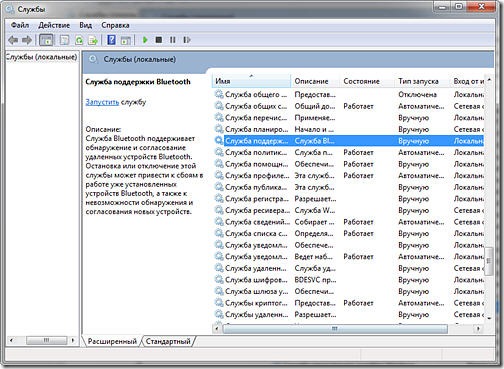Click the green Refresh toolbar icon
Viewport: 504px width, 369px height.
tap(79, 40)
